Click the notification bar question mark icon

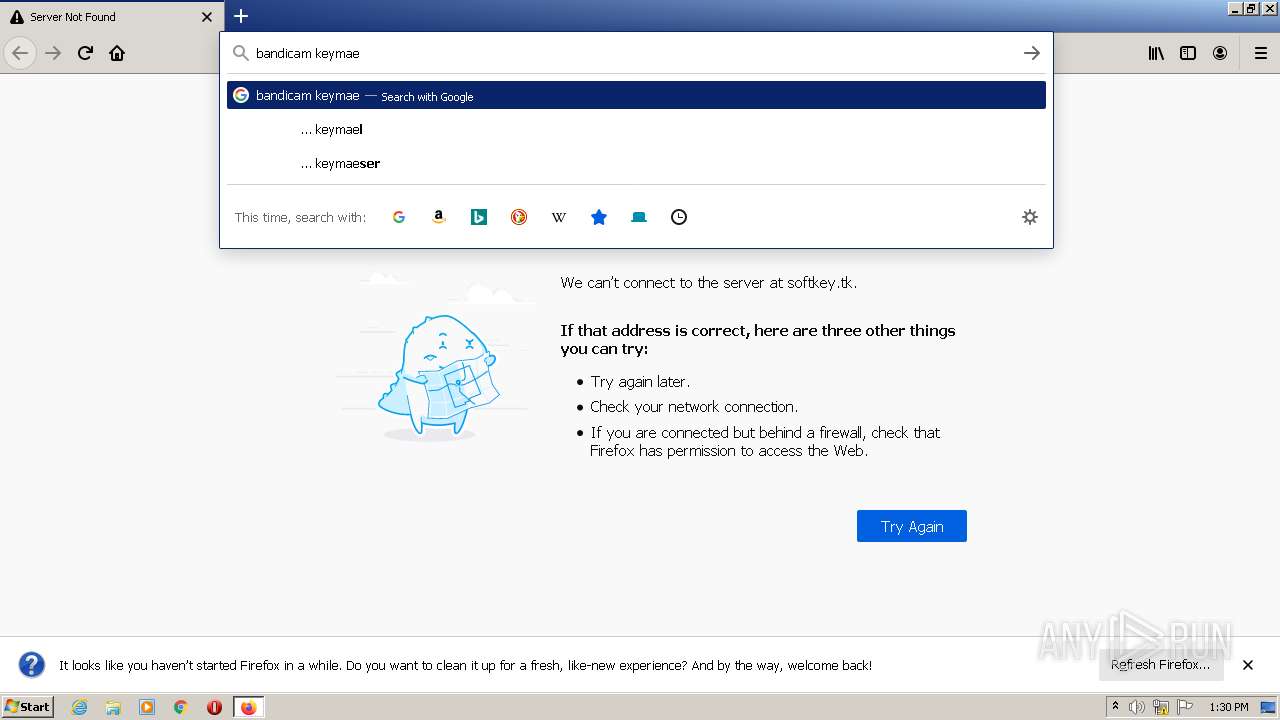pos(32,665)
